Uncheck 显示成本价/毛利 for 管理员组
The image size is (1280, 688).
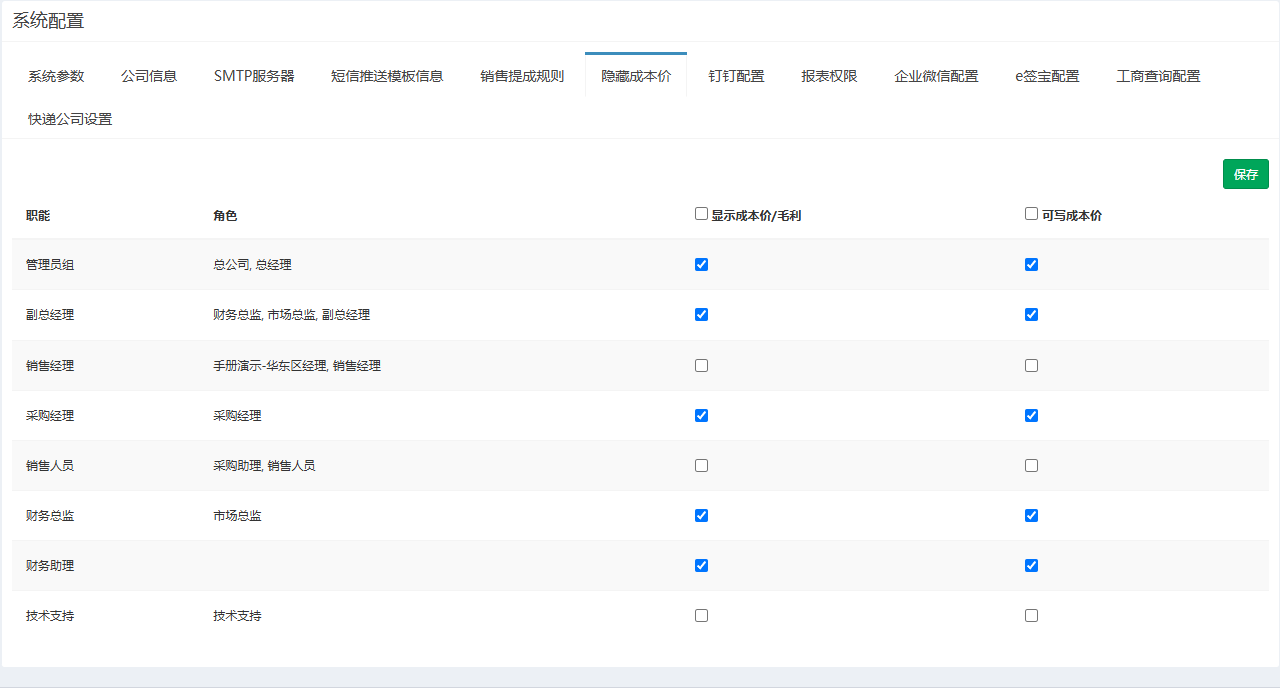(x=701, y=265)
